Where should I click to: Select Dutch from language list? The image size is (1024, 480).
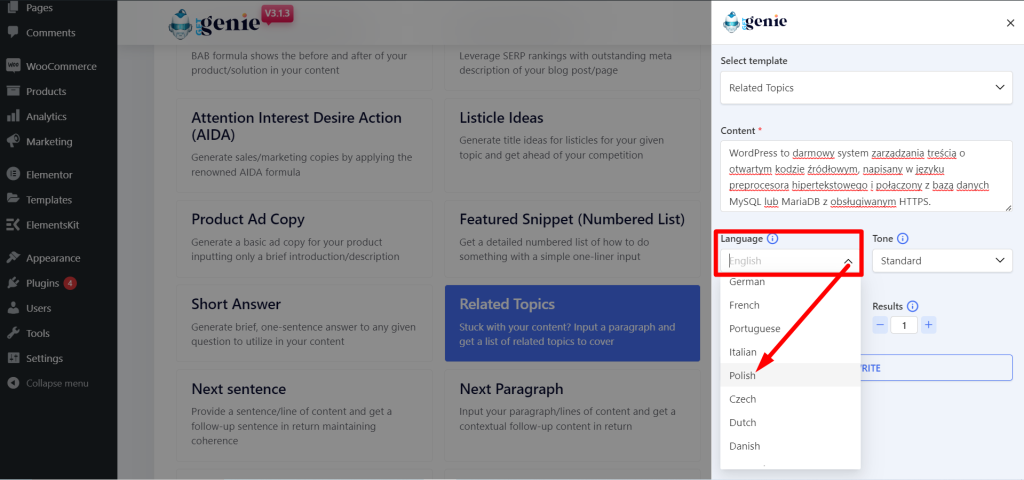click(790, 423)
